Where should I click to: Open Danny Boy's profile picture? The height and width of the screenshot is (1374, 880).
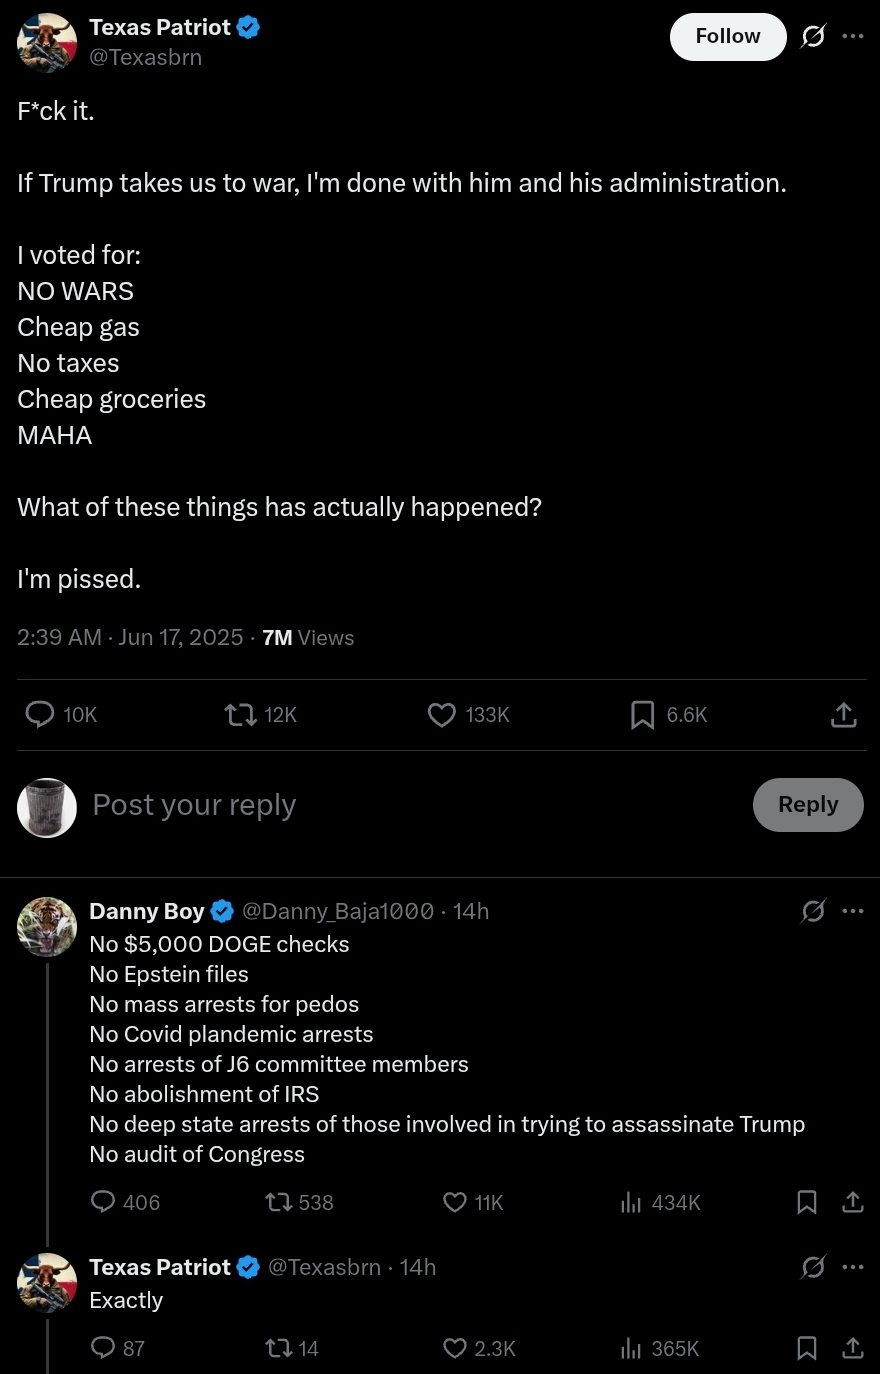pyautogui.click(x=47, y=927)
